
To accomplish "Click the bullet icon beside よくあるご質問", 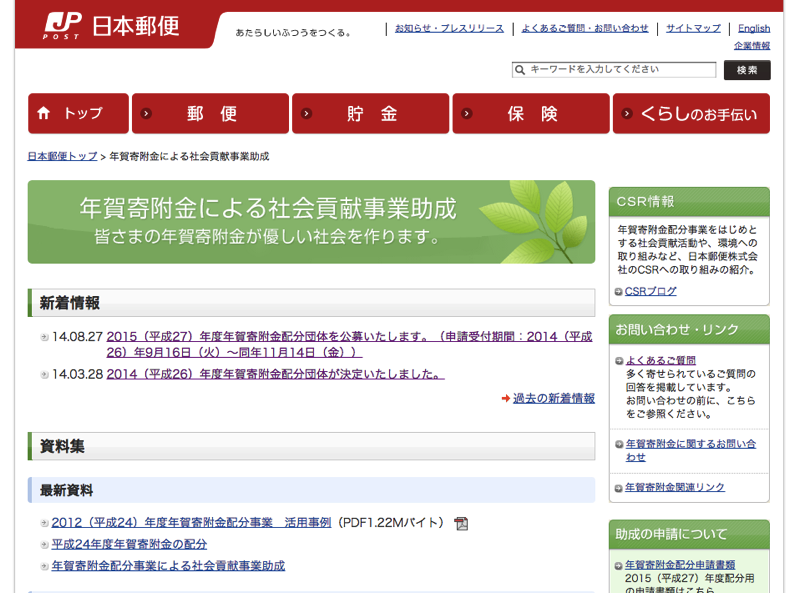I will (x=619, y=361).
